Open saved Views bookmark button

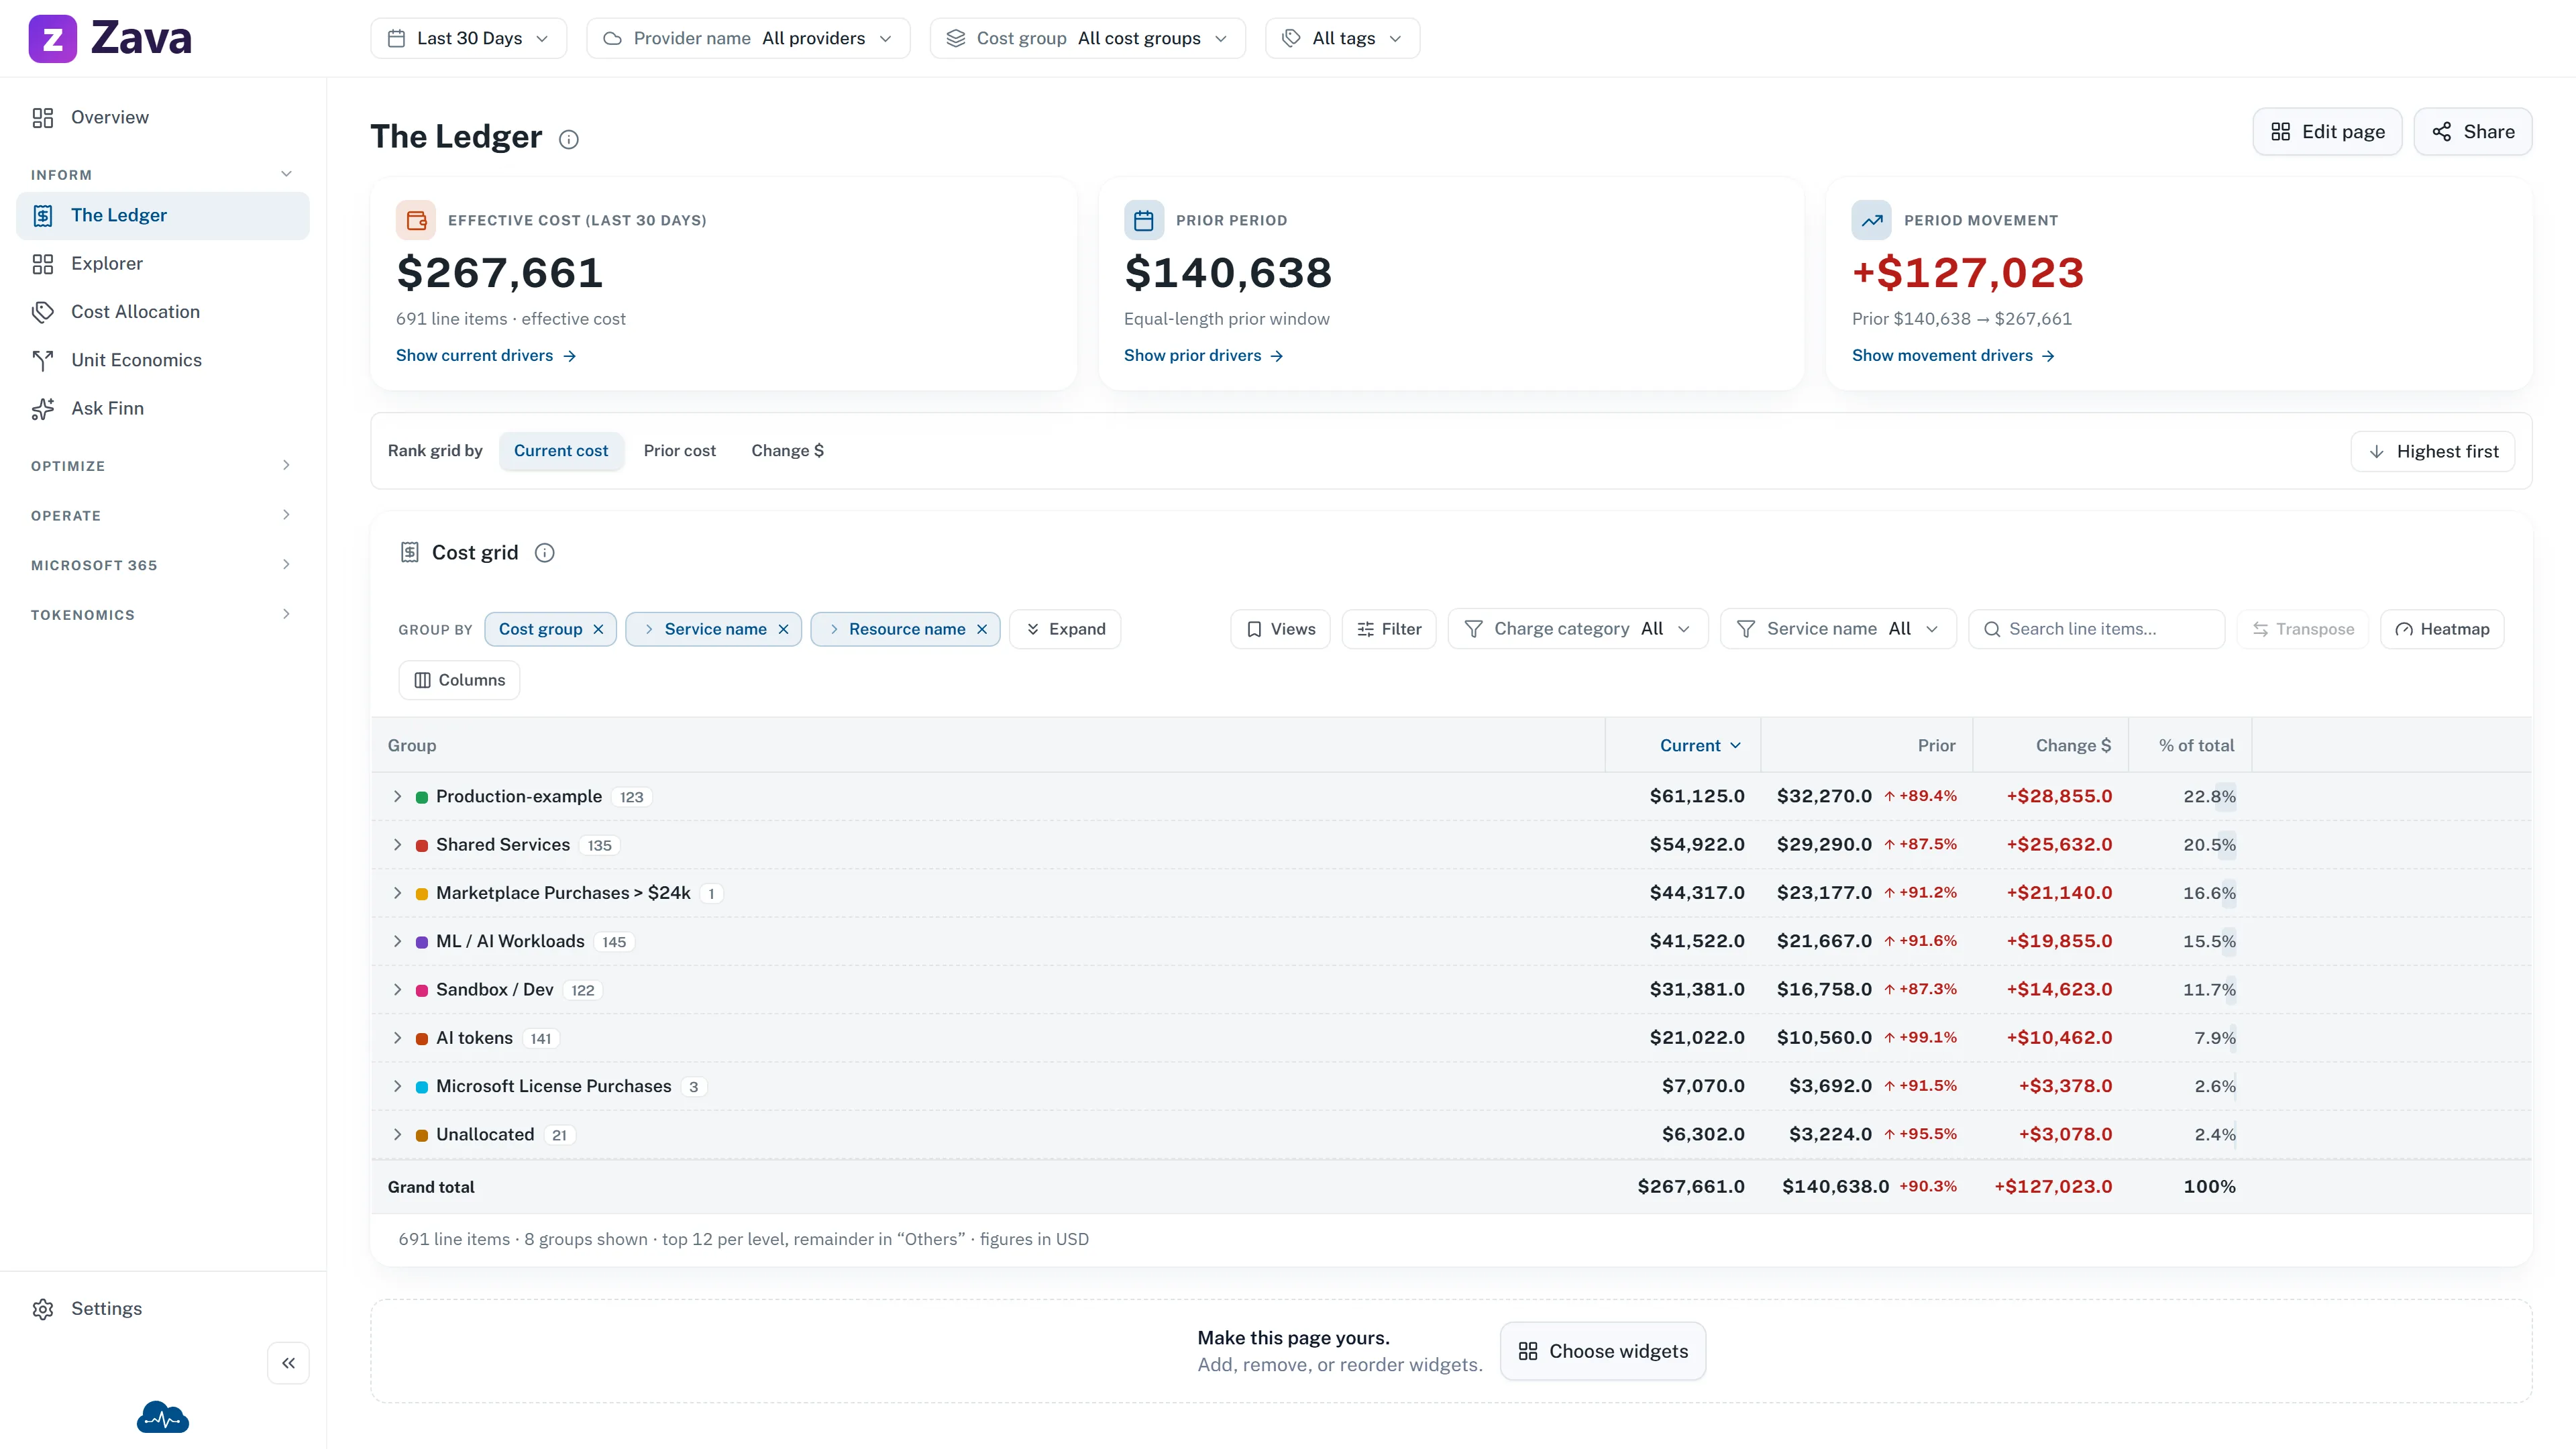pyautogui.click(x=1280, y=629)
